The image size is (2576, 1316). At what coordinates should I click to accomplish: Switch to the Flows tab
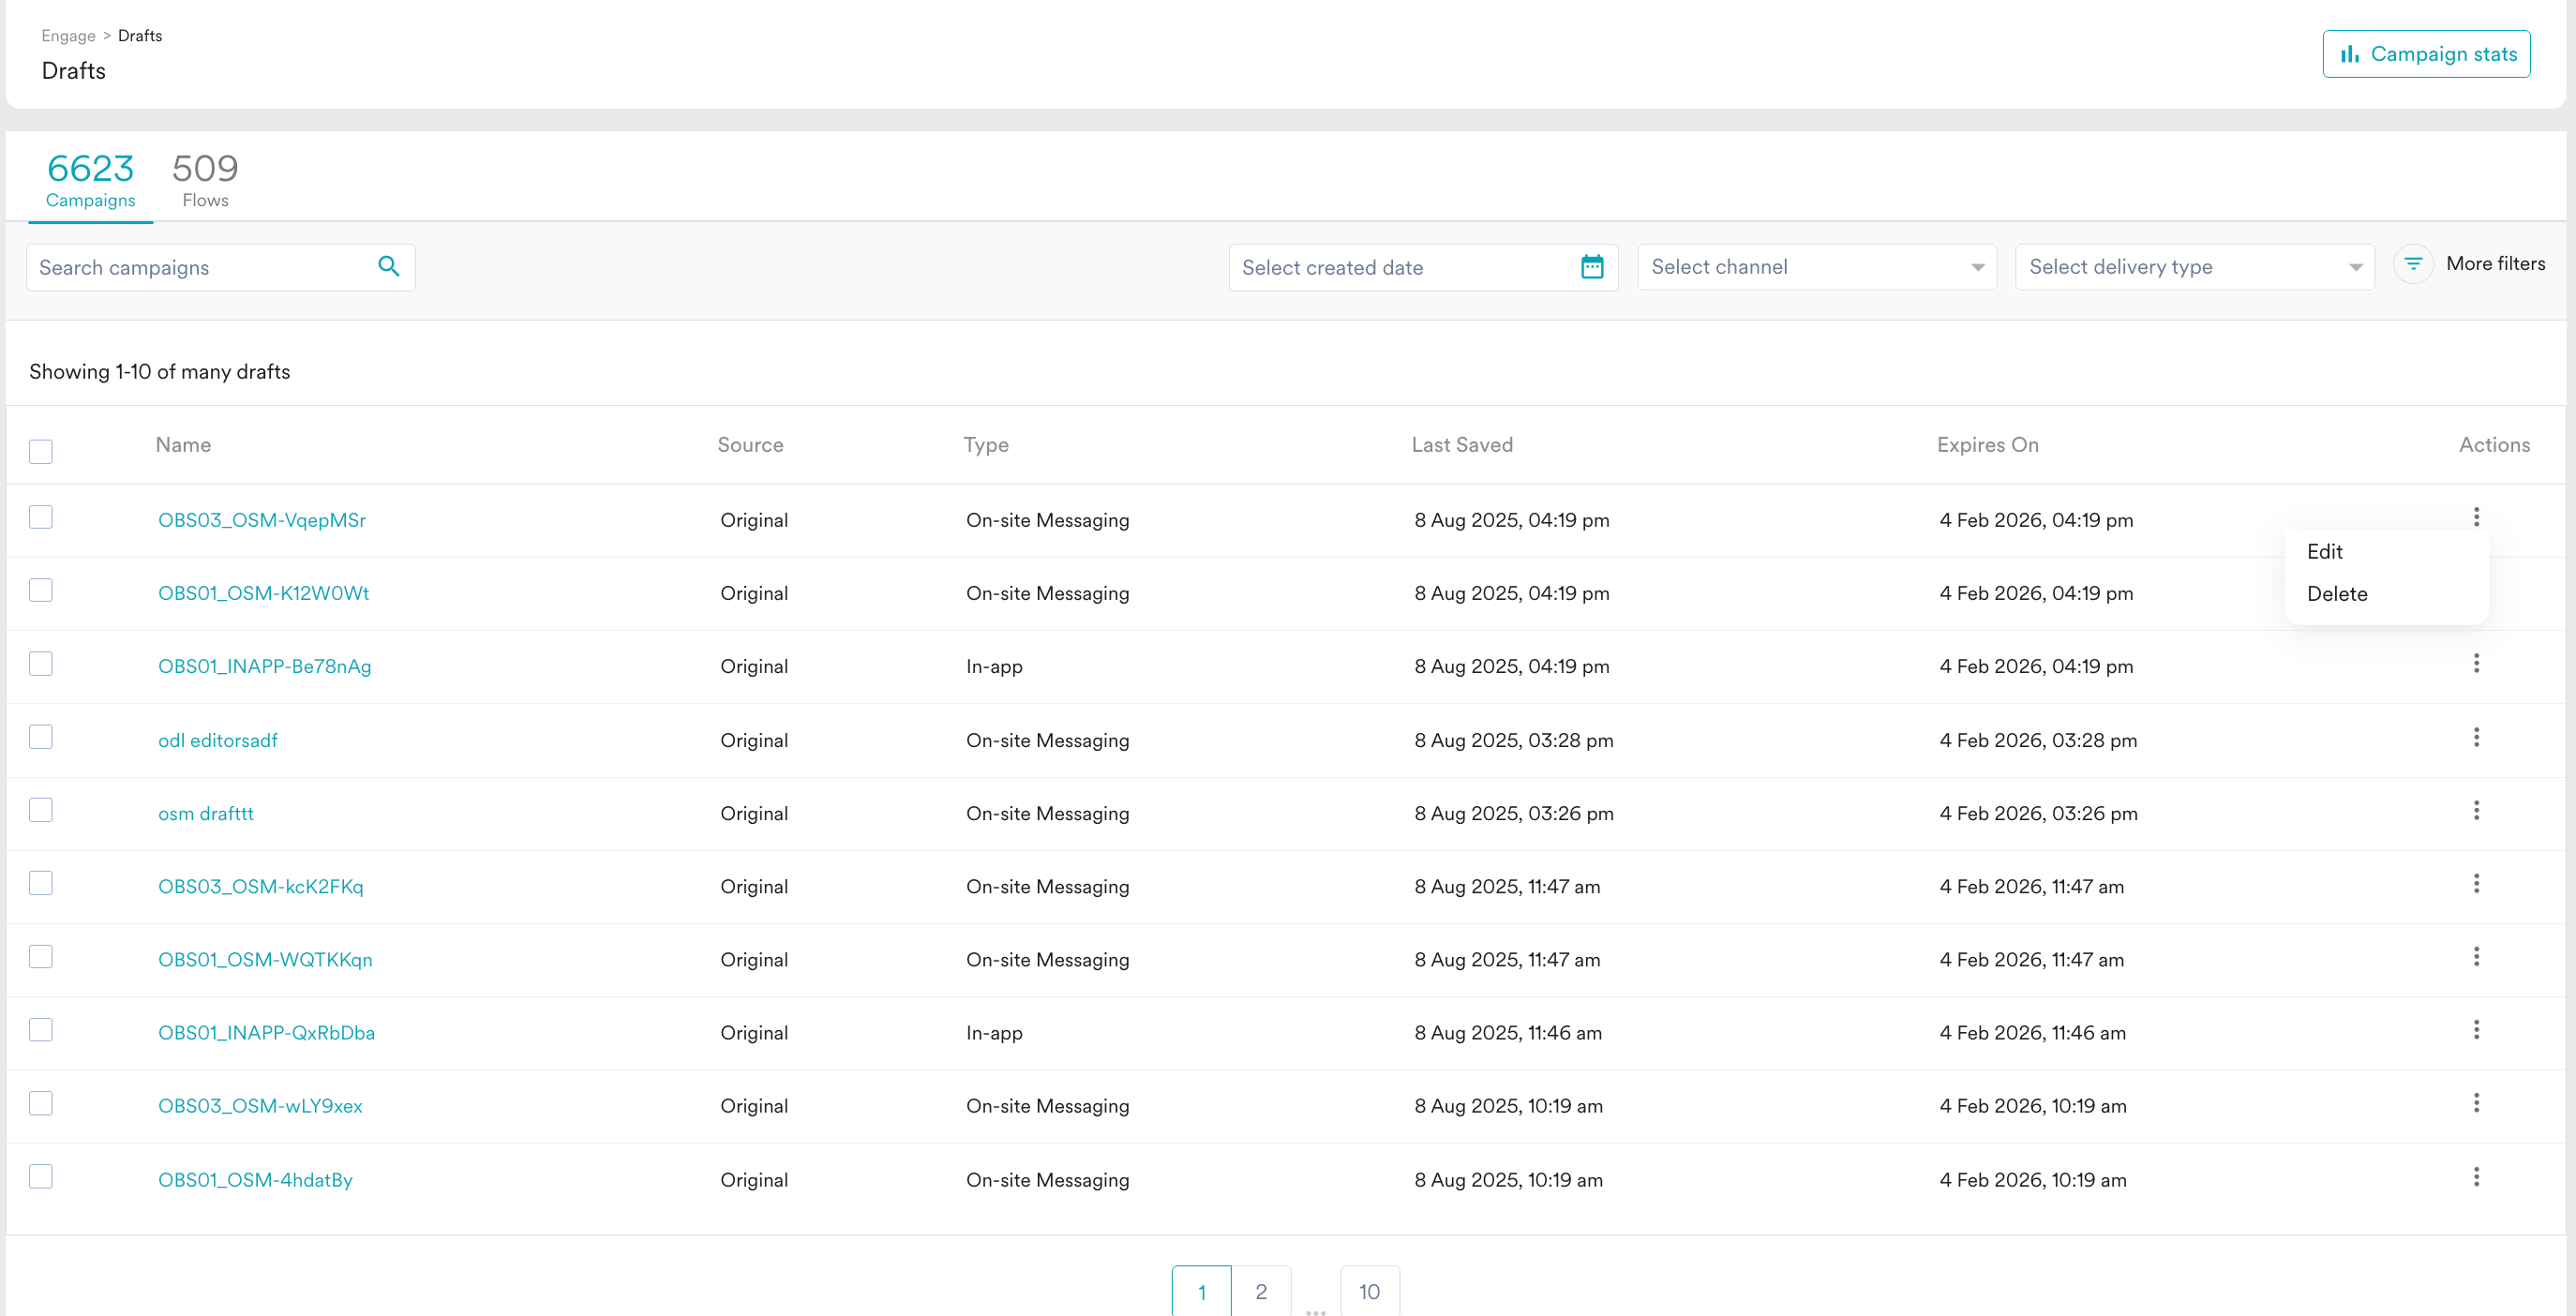tap(205, 180)
